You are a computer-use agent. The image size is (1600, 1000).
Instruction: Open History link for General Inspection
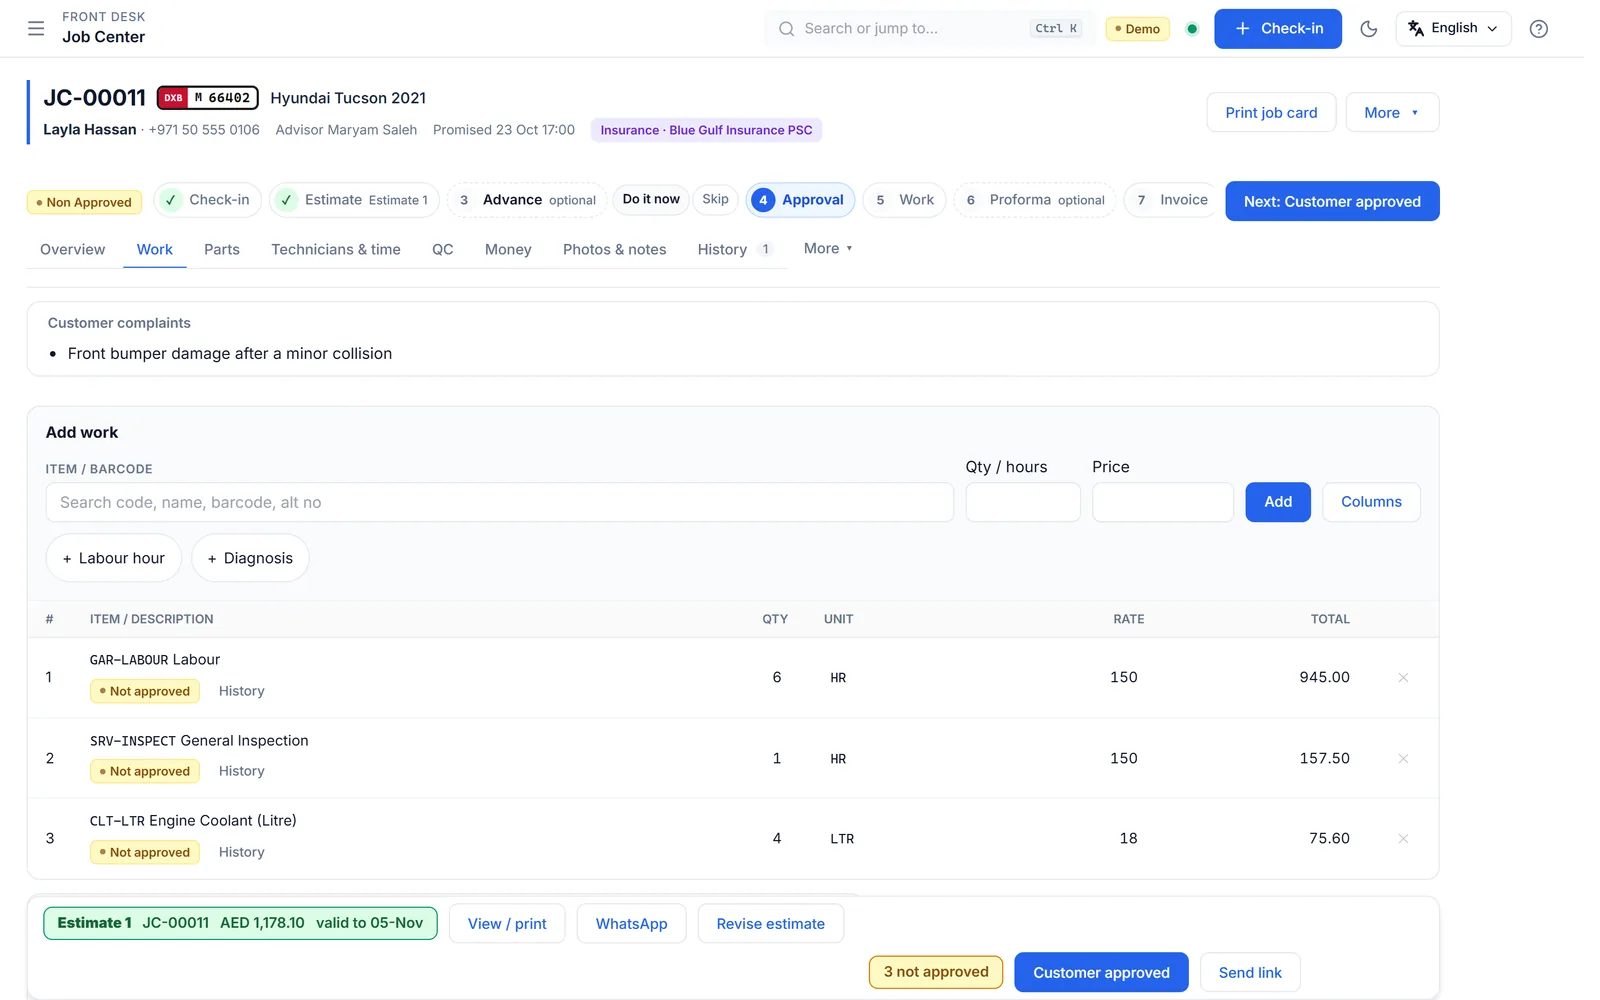[242, 771]
